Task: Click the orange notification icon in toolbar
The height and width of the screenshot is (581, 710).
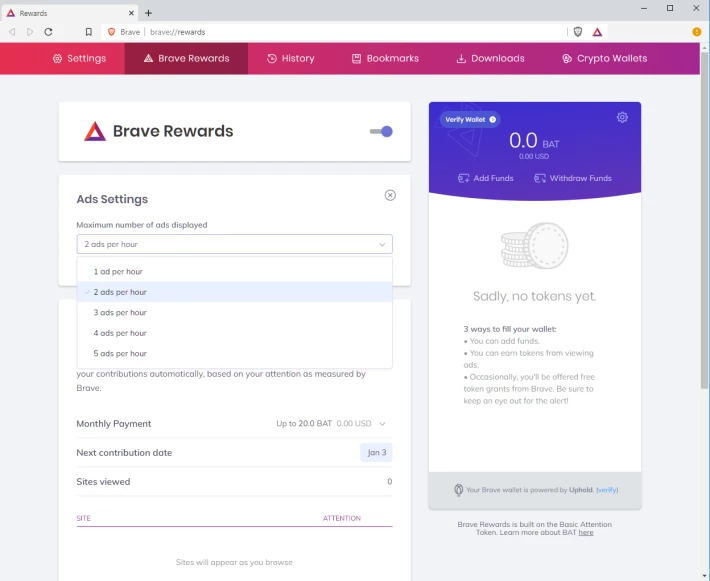Action: coord(696,32)
